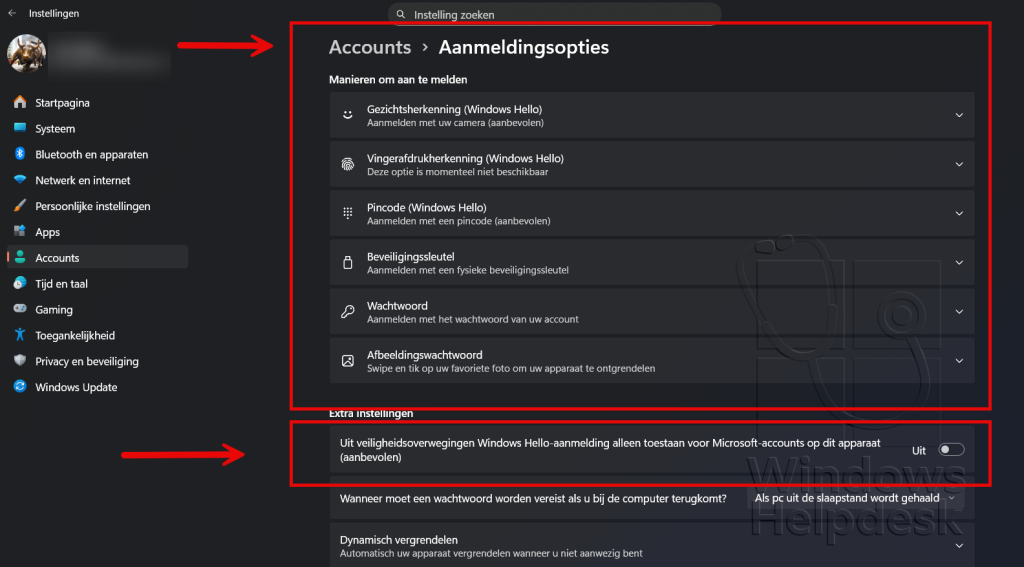This screenshot has width=1024, height=567.
Task: Expand the Dynamisch vergrendelen section chevron
Action: click(958, 545)
